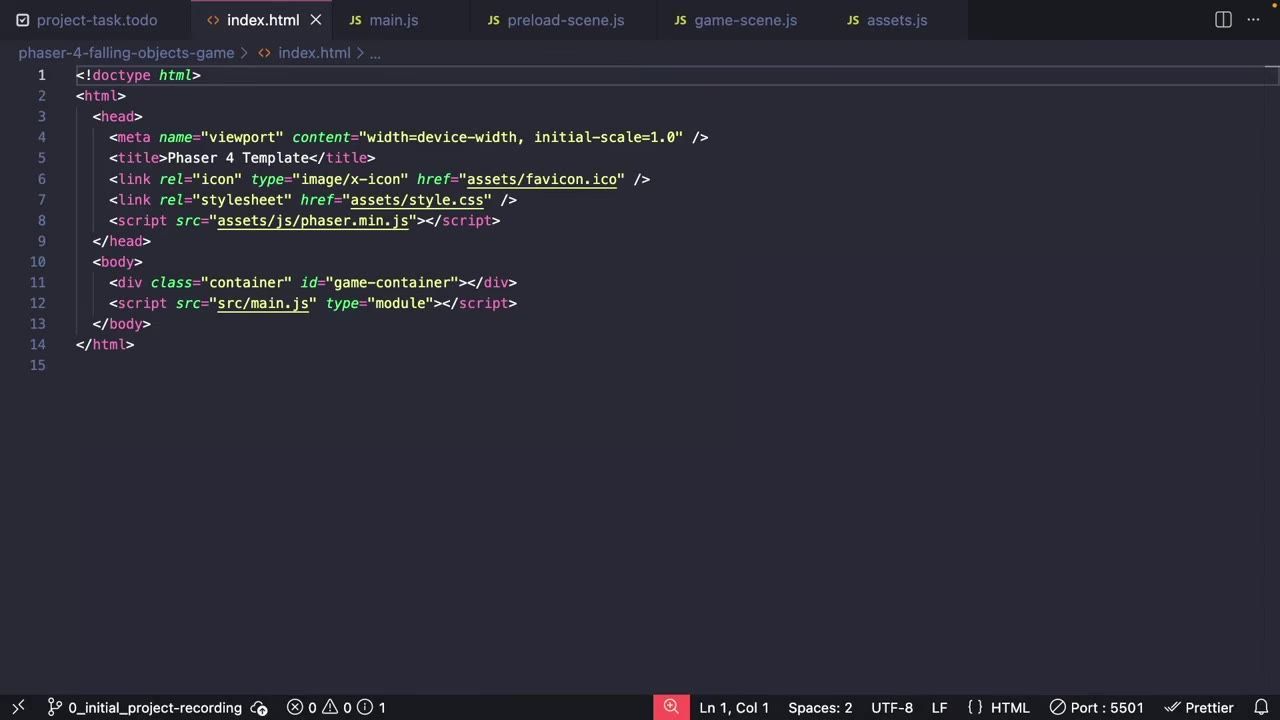This screenshot has height=720, width=1280.
Task: Open the remote window indicator
Action: tap(18, 707)
